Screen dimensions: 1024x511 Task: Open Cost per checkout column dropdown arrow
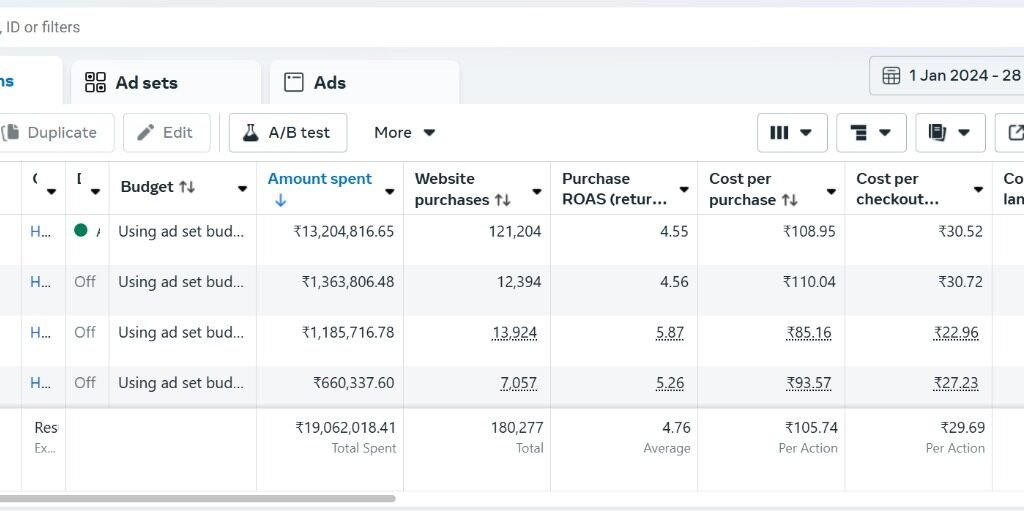(x=978, y=190)
